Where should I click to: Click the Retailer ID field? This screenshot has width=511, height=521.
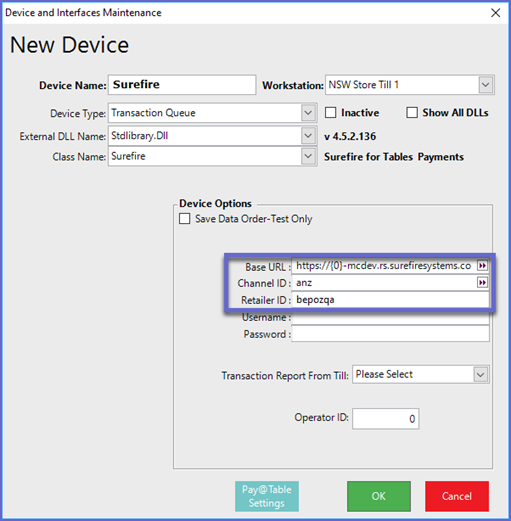pyautogui.click(x=391, y=300)
